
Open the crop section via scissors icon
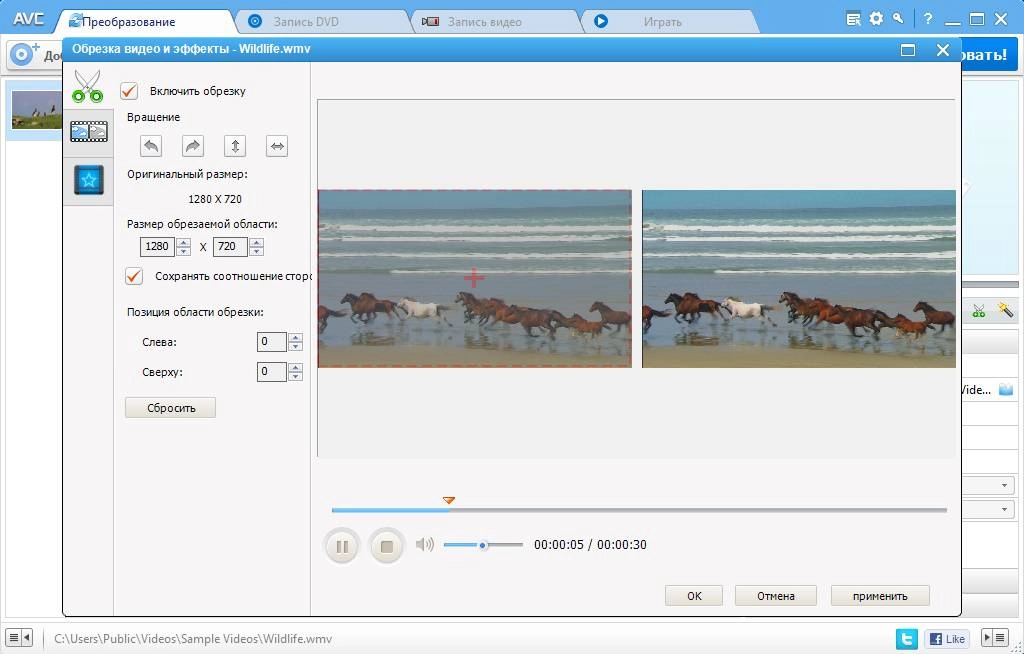click(88, 86)
